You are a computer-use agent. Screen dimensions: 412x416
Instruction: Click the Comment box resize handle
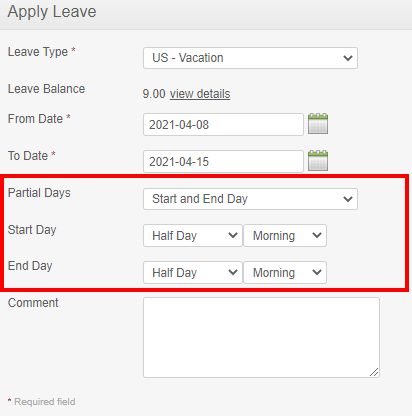click(374, 372)
